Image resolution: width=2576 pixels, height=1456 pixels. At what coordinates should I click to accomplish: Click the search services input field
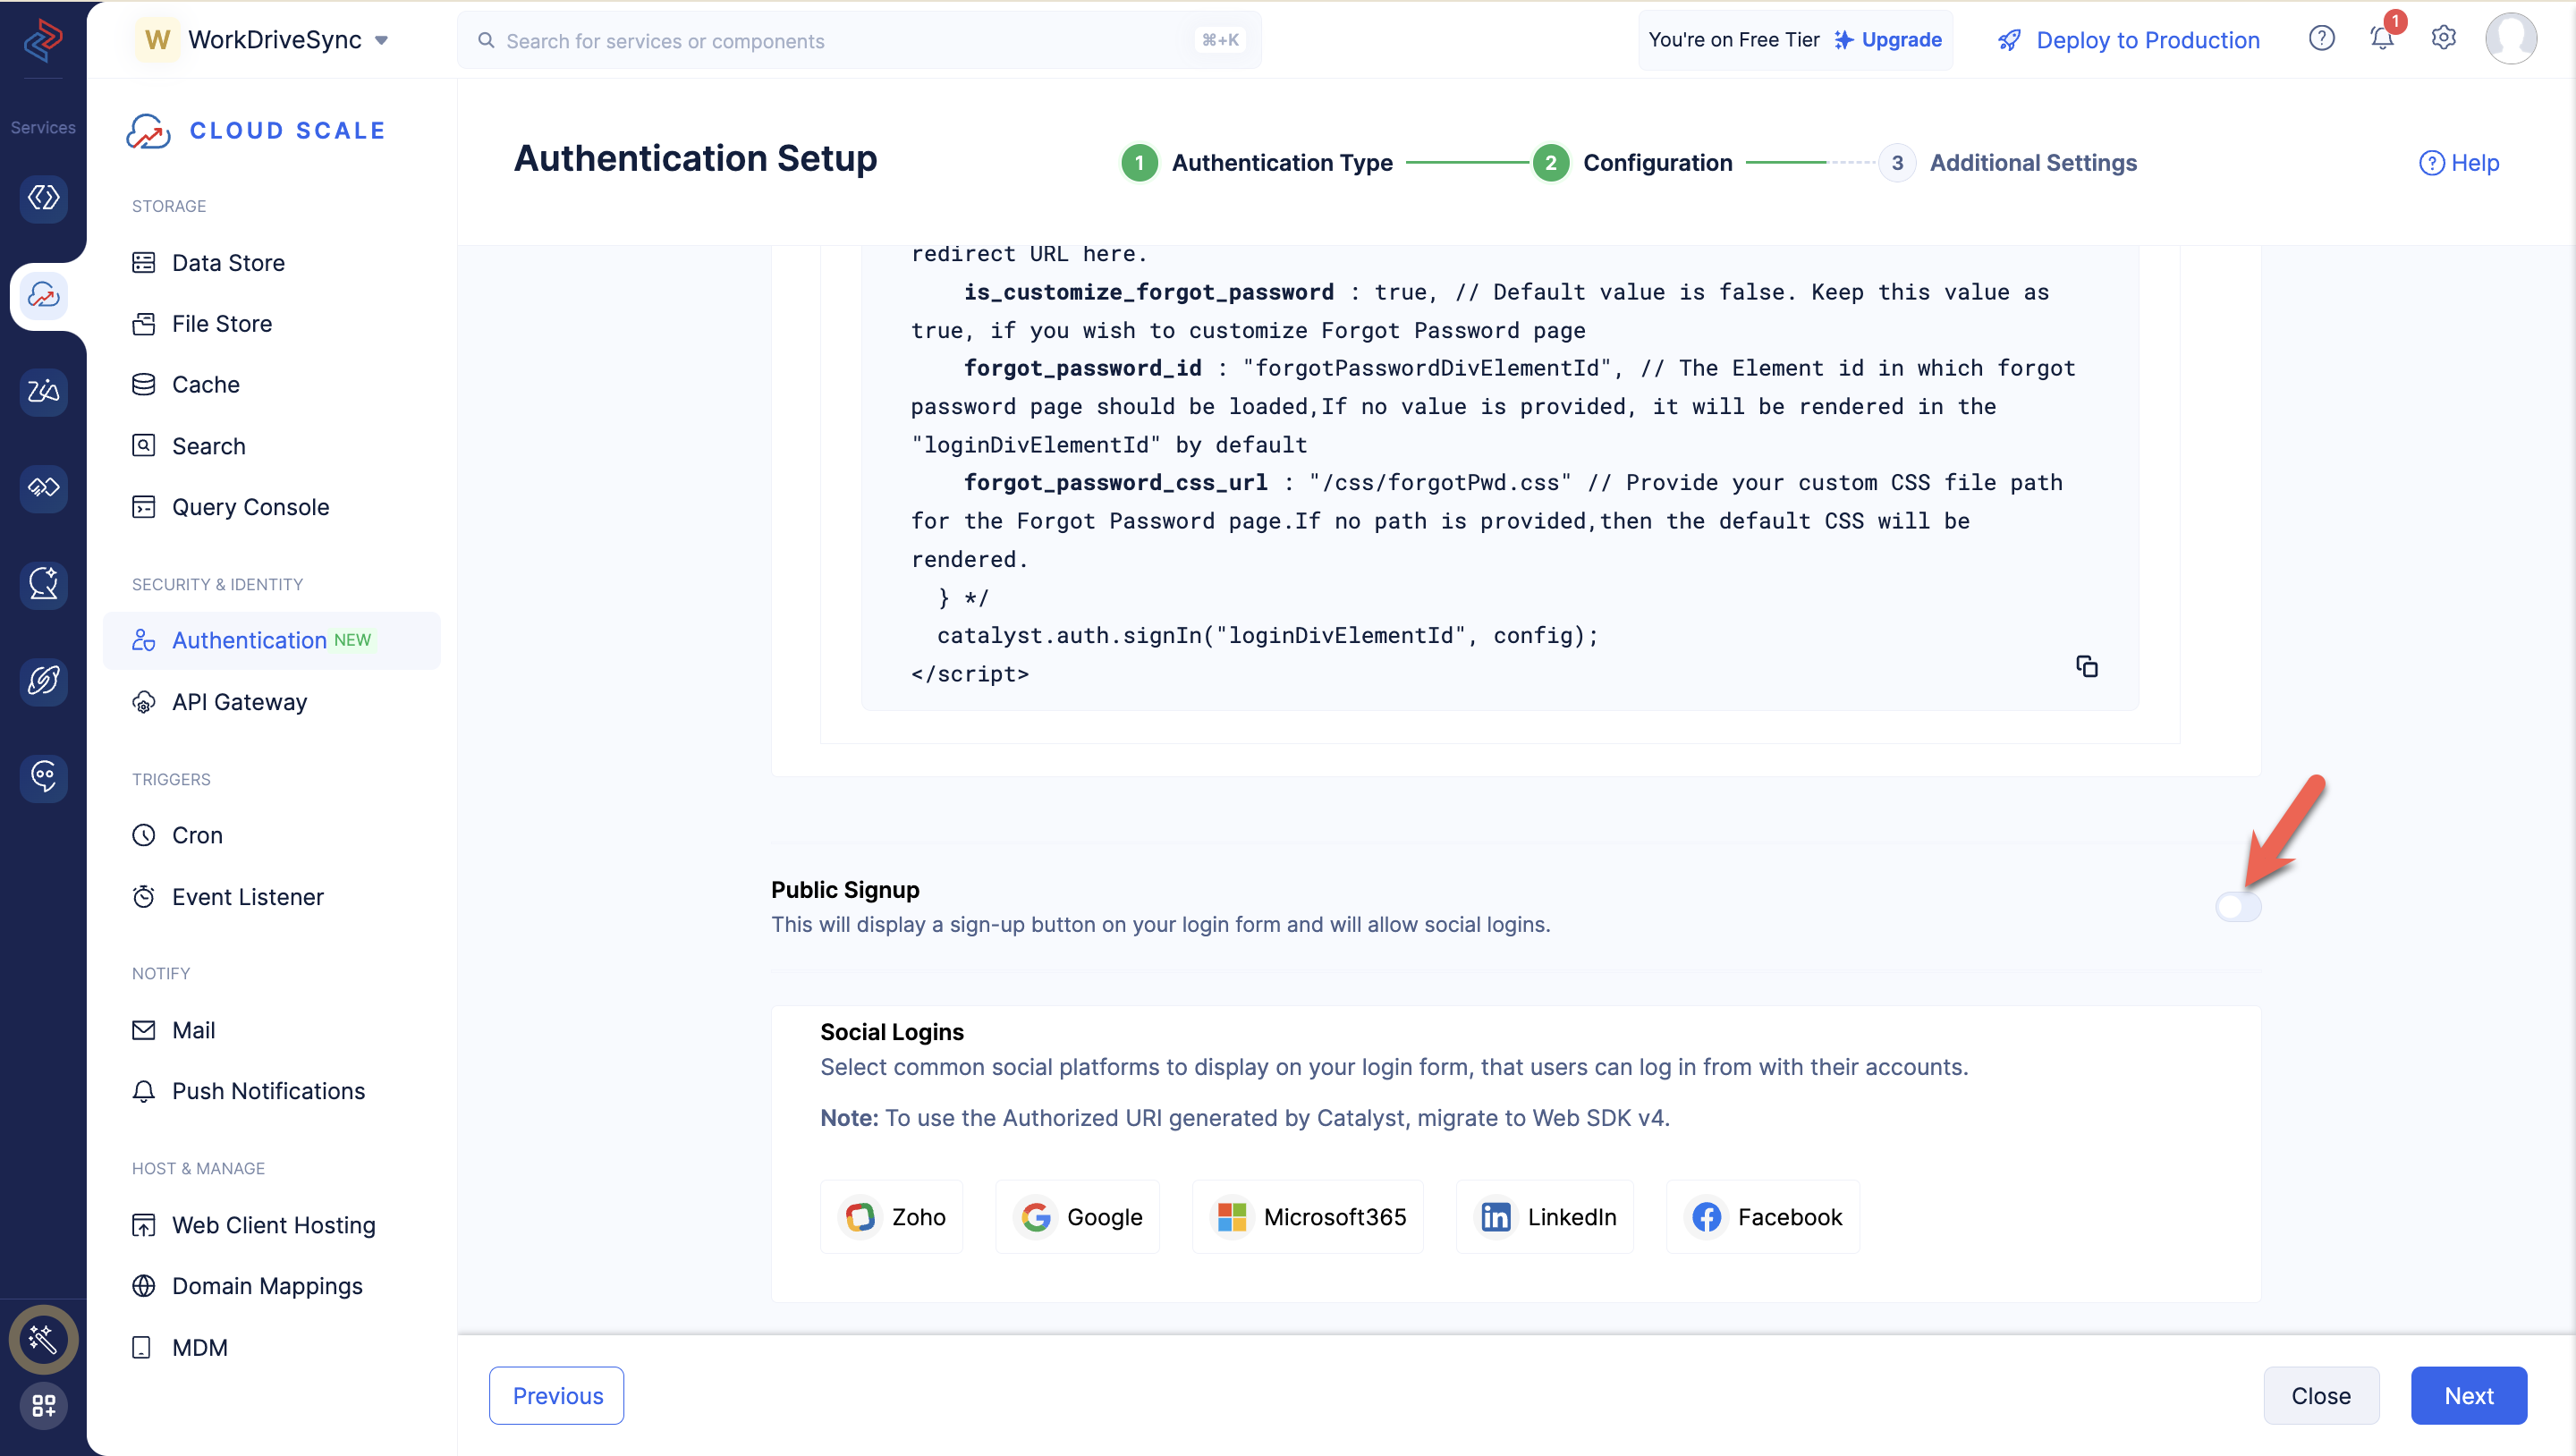pos(860,41)
